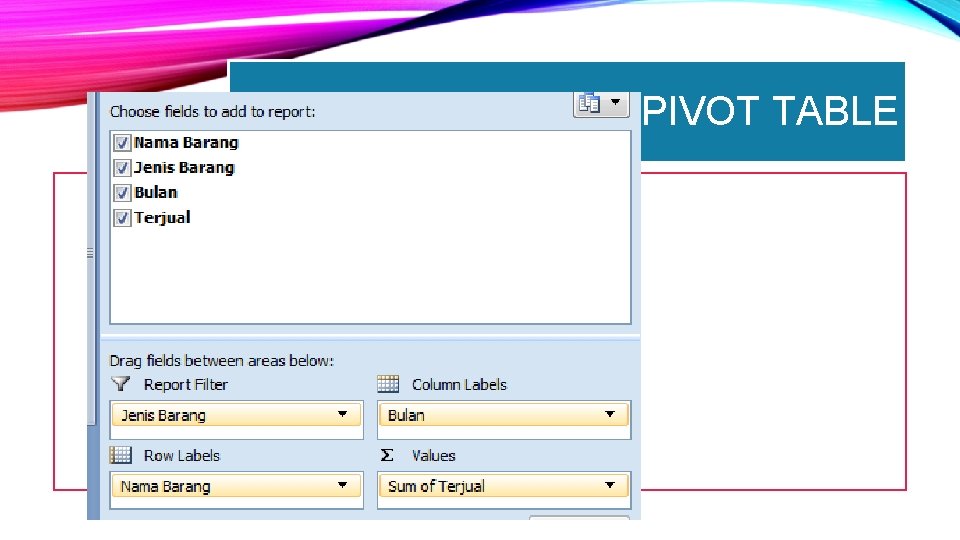Viewport: 960px width, 540px height.
Task: Select the Jenis Barang field name text
Action: 184,168
